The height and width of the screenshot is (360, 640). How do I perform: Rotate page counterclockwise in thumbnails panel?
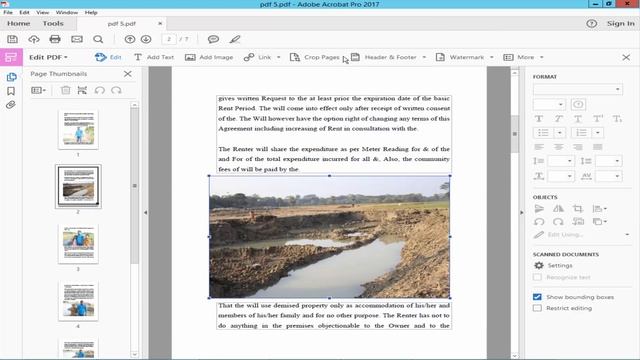click(x=100, y=90)
